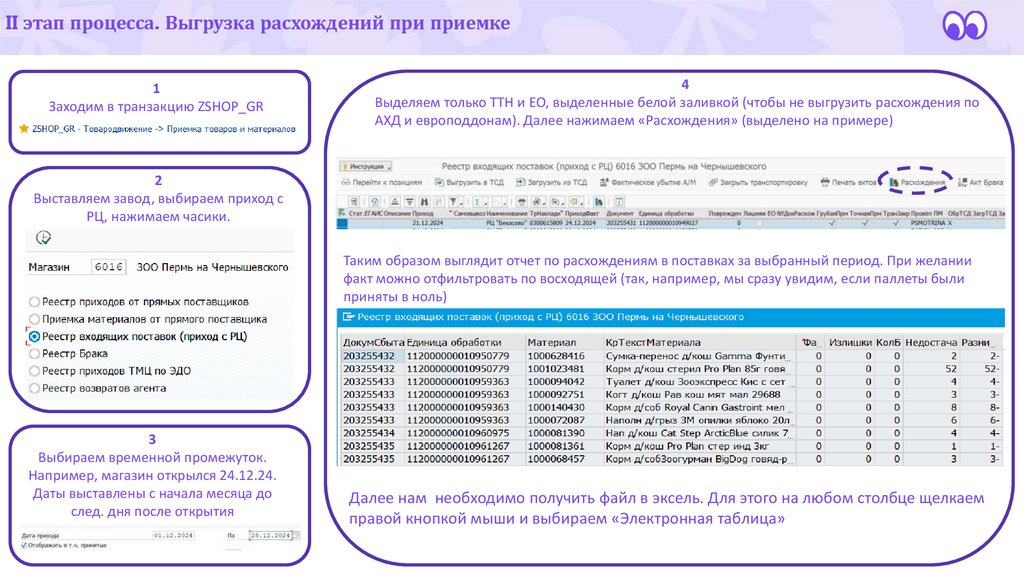Select Реестр приходов от прямых поставщиков radio
Viewport: 1024px width, 574px height.
(34, 302)
